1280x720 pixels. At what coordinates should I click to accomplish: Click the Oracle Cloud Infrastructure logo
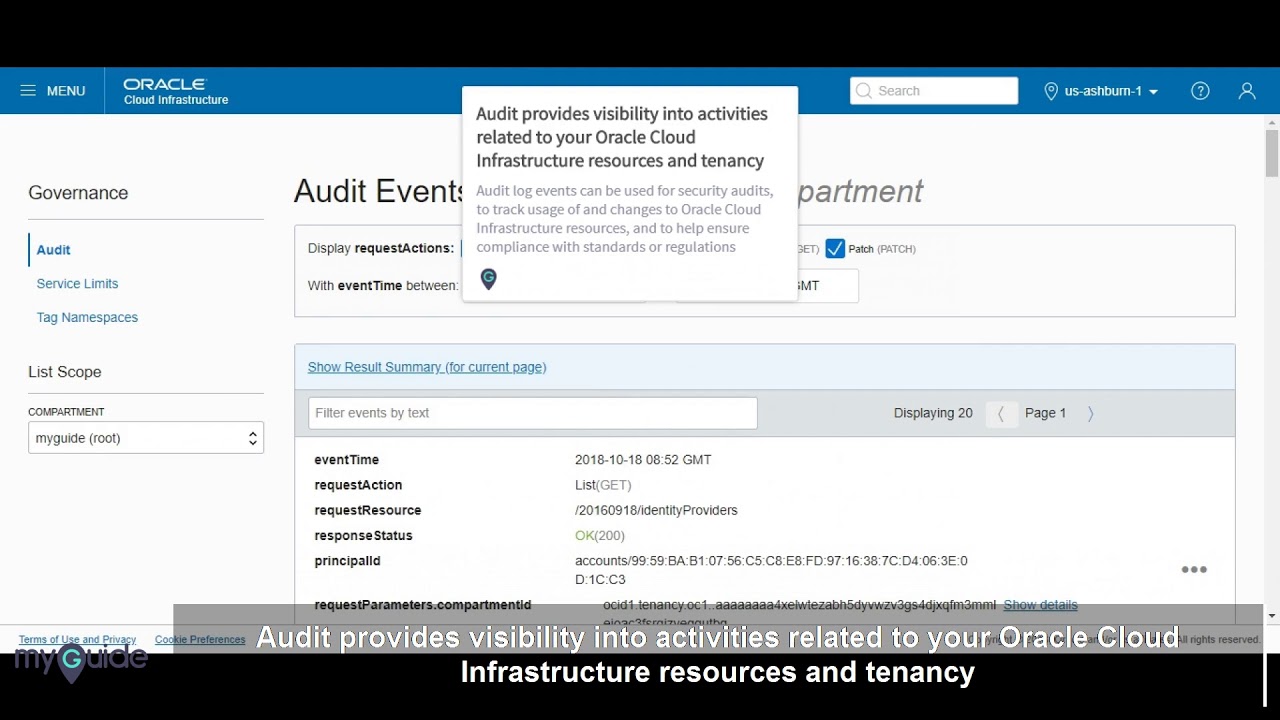pyautogui.click(x=176, y=91)
